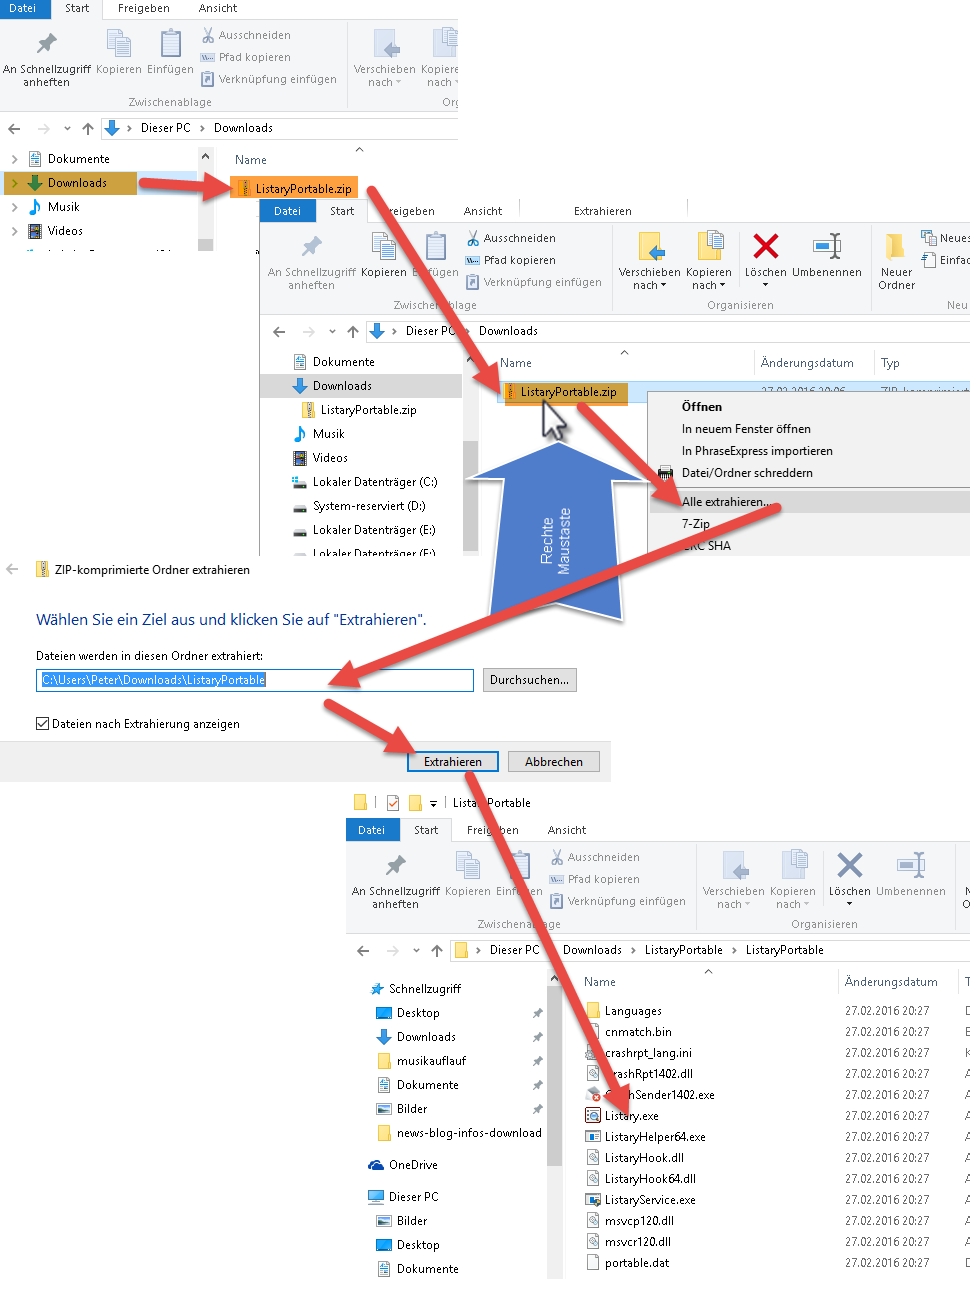
Task: Click the Abbrechen button in the dialog
Action: [x=554, y=762]
